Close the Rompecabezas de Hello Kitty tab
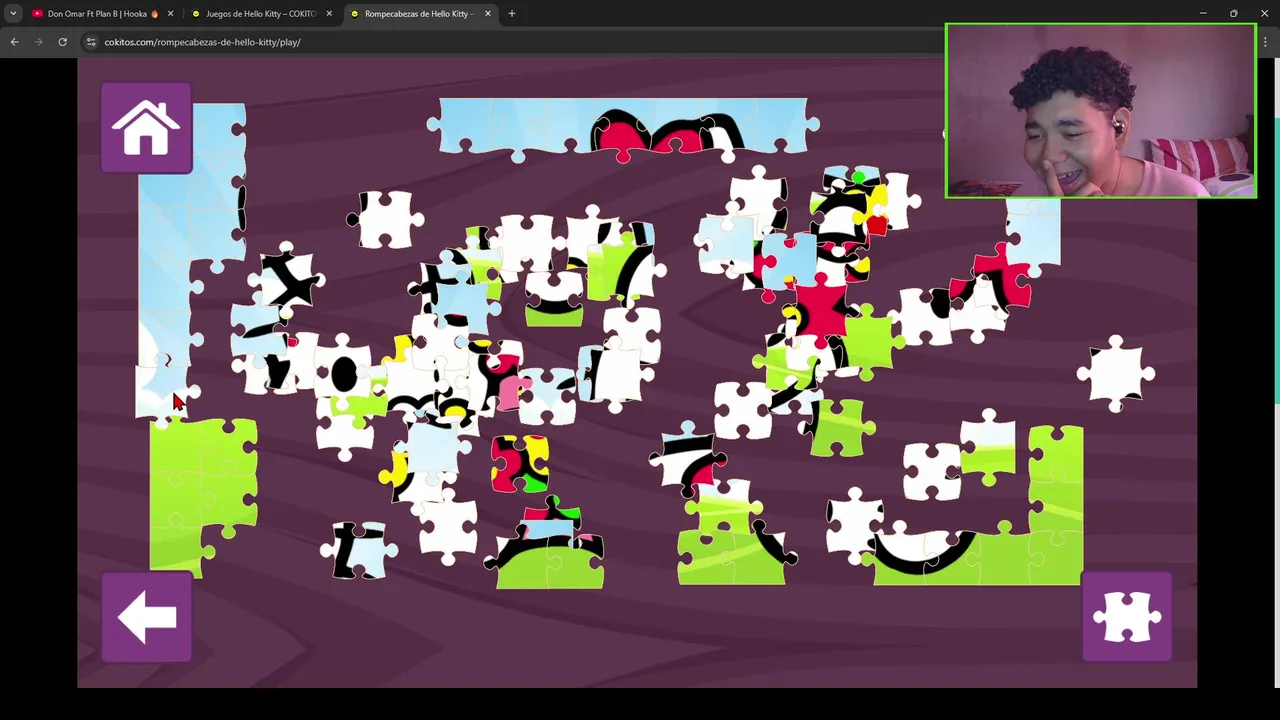Screen dimensions: 1280x720 (488, 14)
